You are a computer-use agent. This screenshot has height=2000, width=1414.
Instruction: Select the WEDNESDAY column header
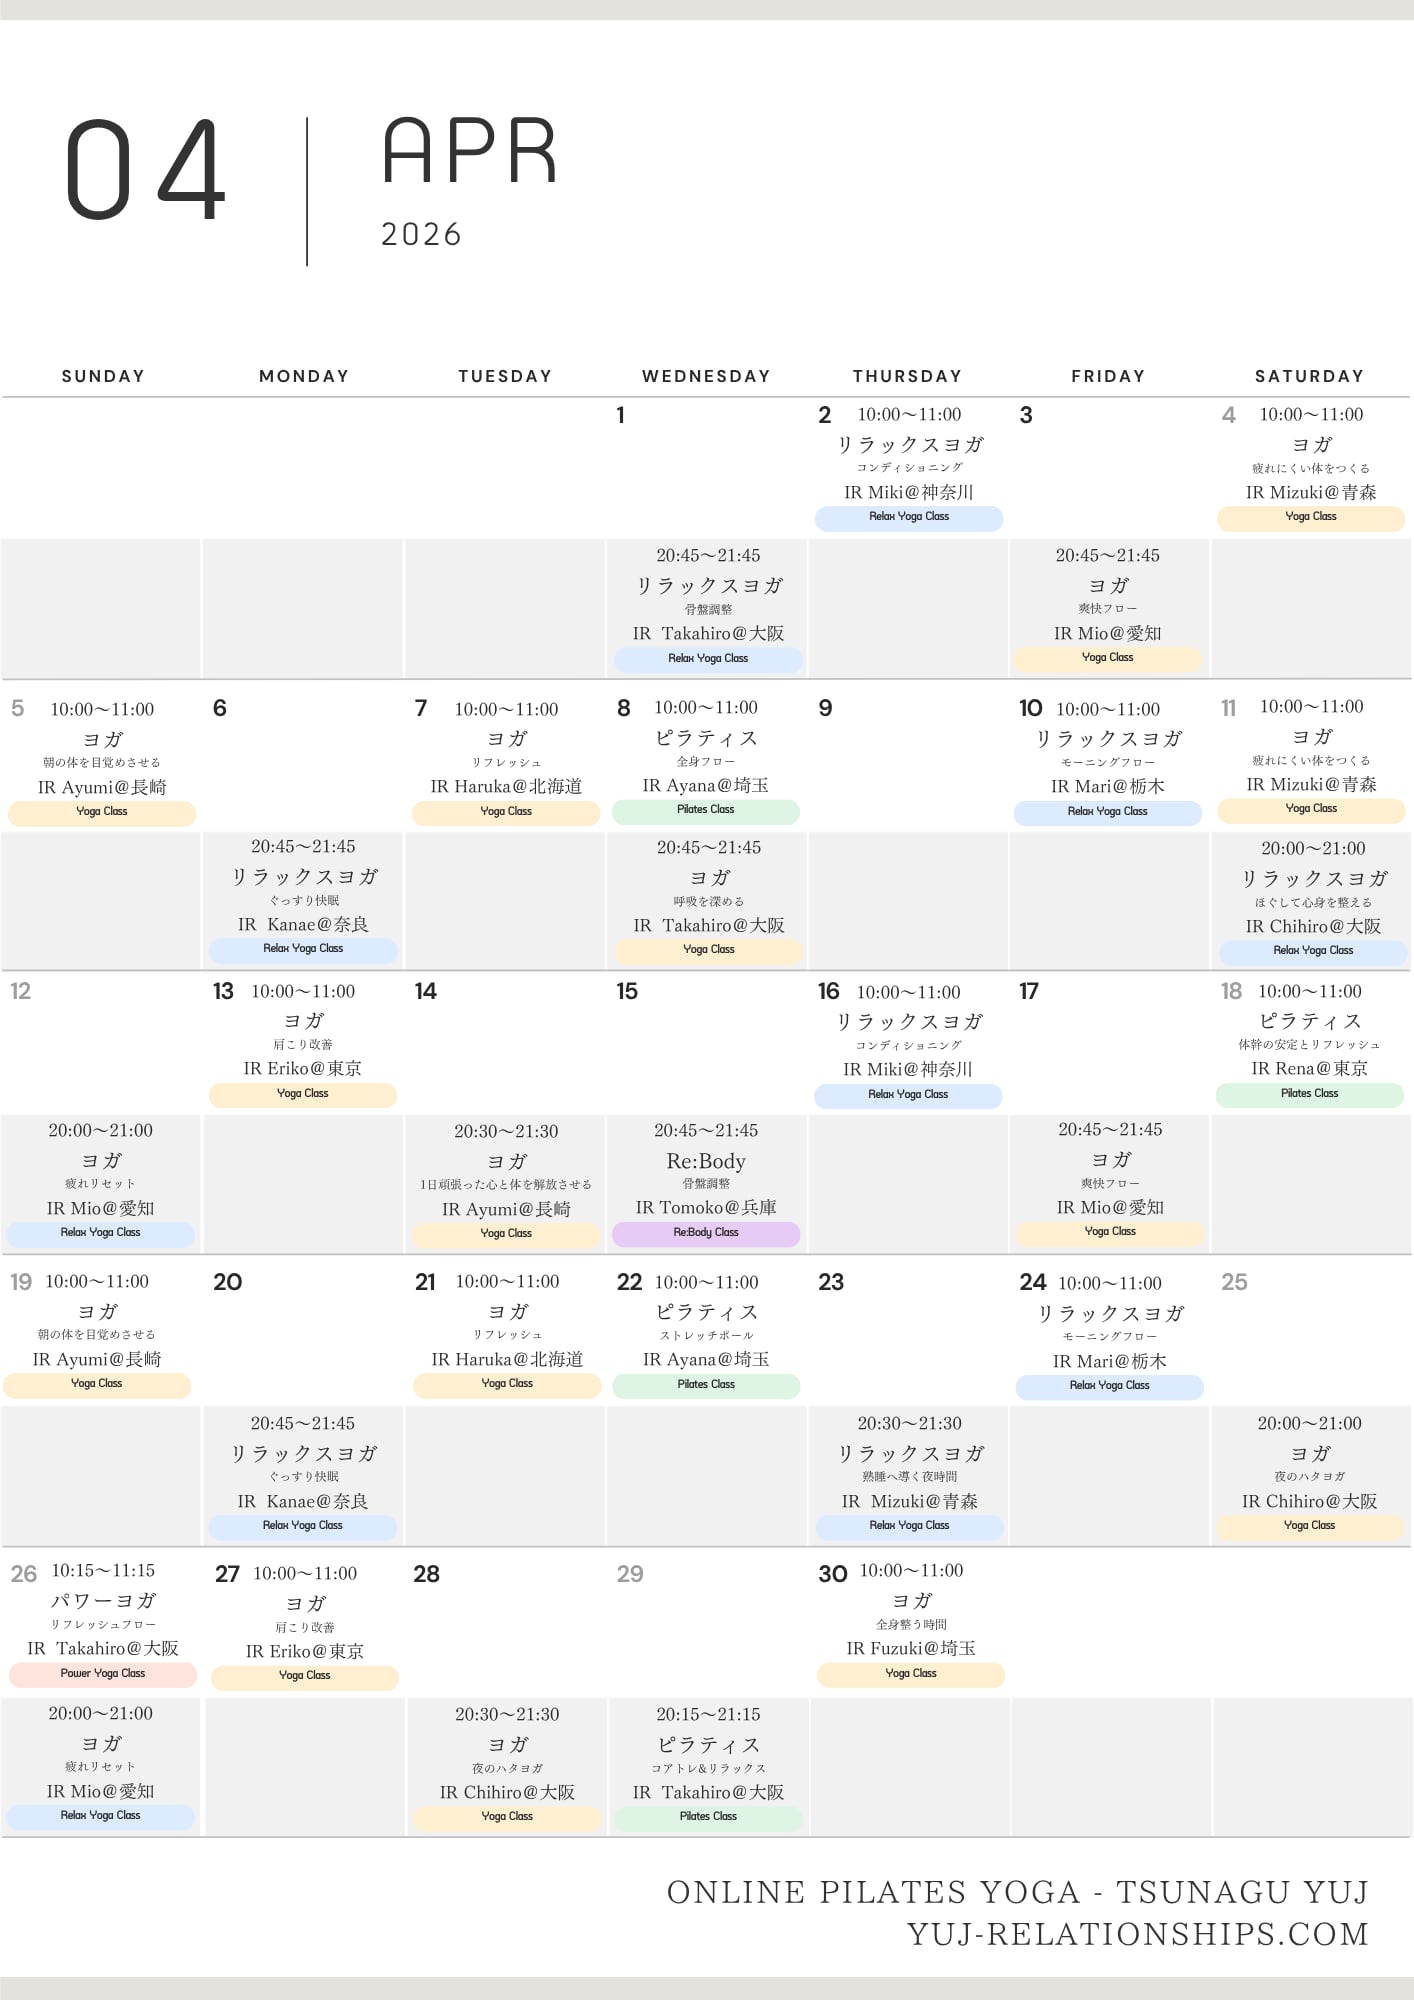[706, 376]
